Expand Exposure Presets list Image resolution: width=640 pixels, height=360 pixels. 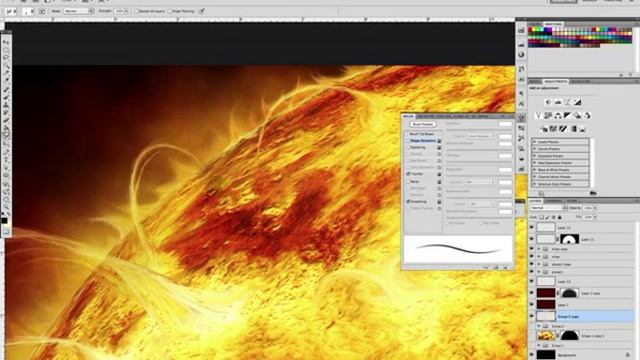pos(534,156)
